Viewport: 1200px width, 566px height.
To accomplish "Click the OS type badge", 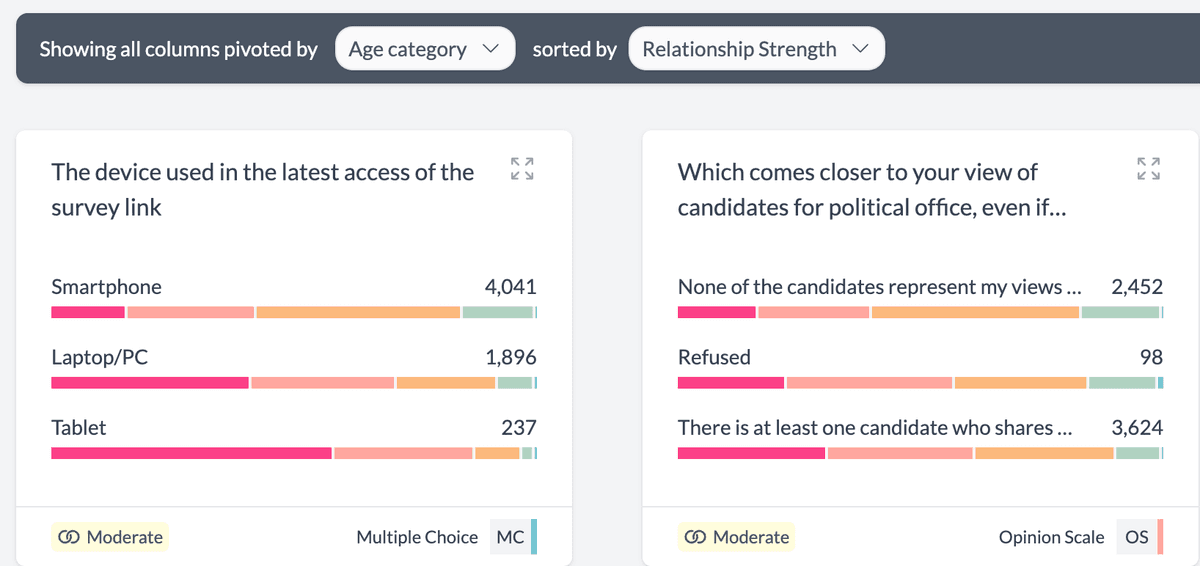I will pos(1136,537).
